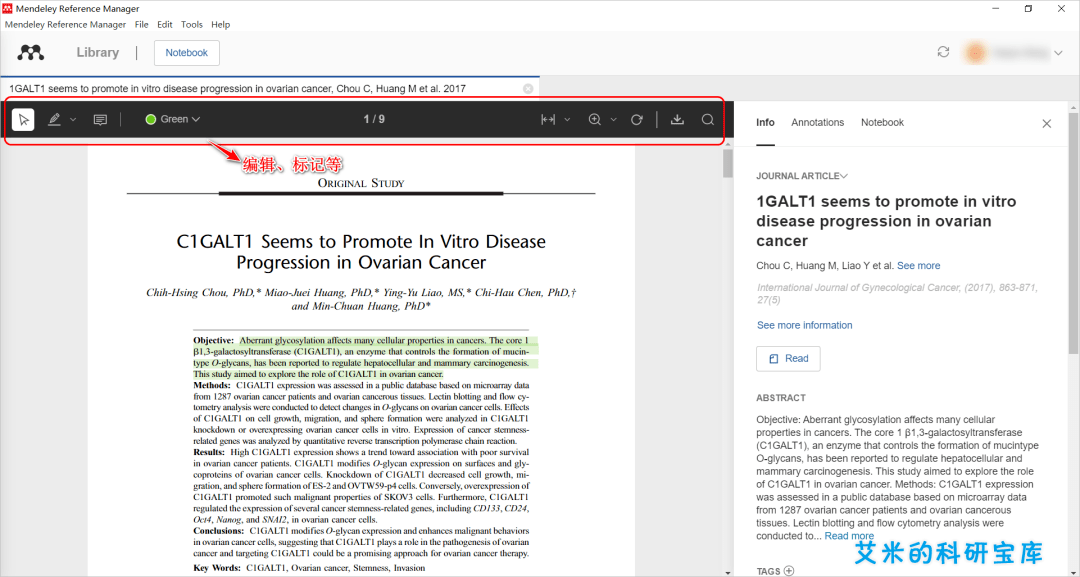The image size is (1080, 577).
Task: Activate the highlighter pen tool
Action: click(x=55, y=120)
